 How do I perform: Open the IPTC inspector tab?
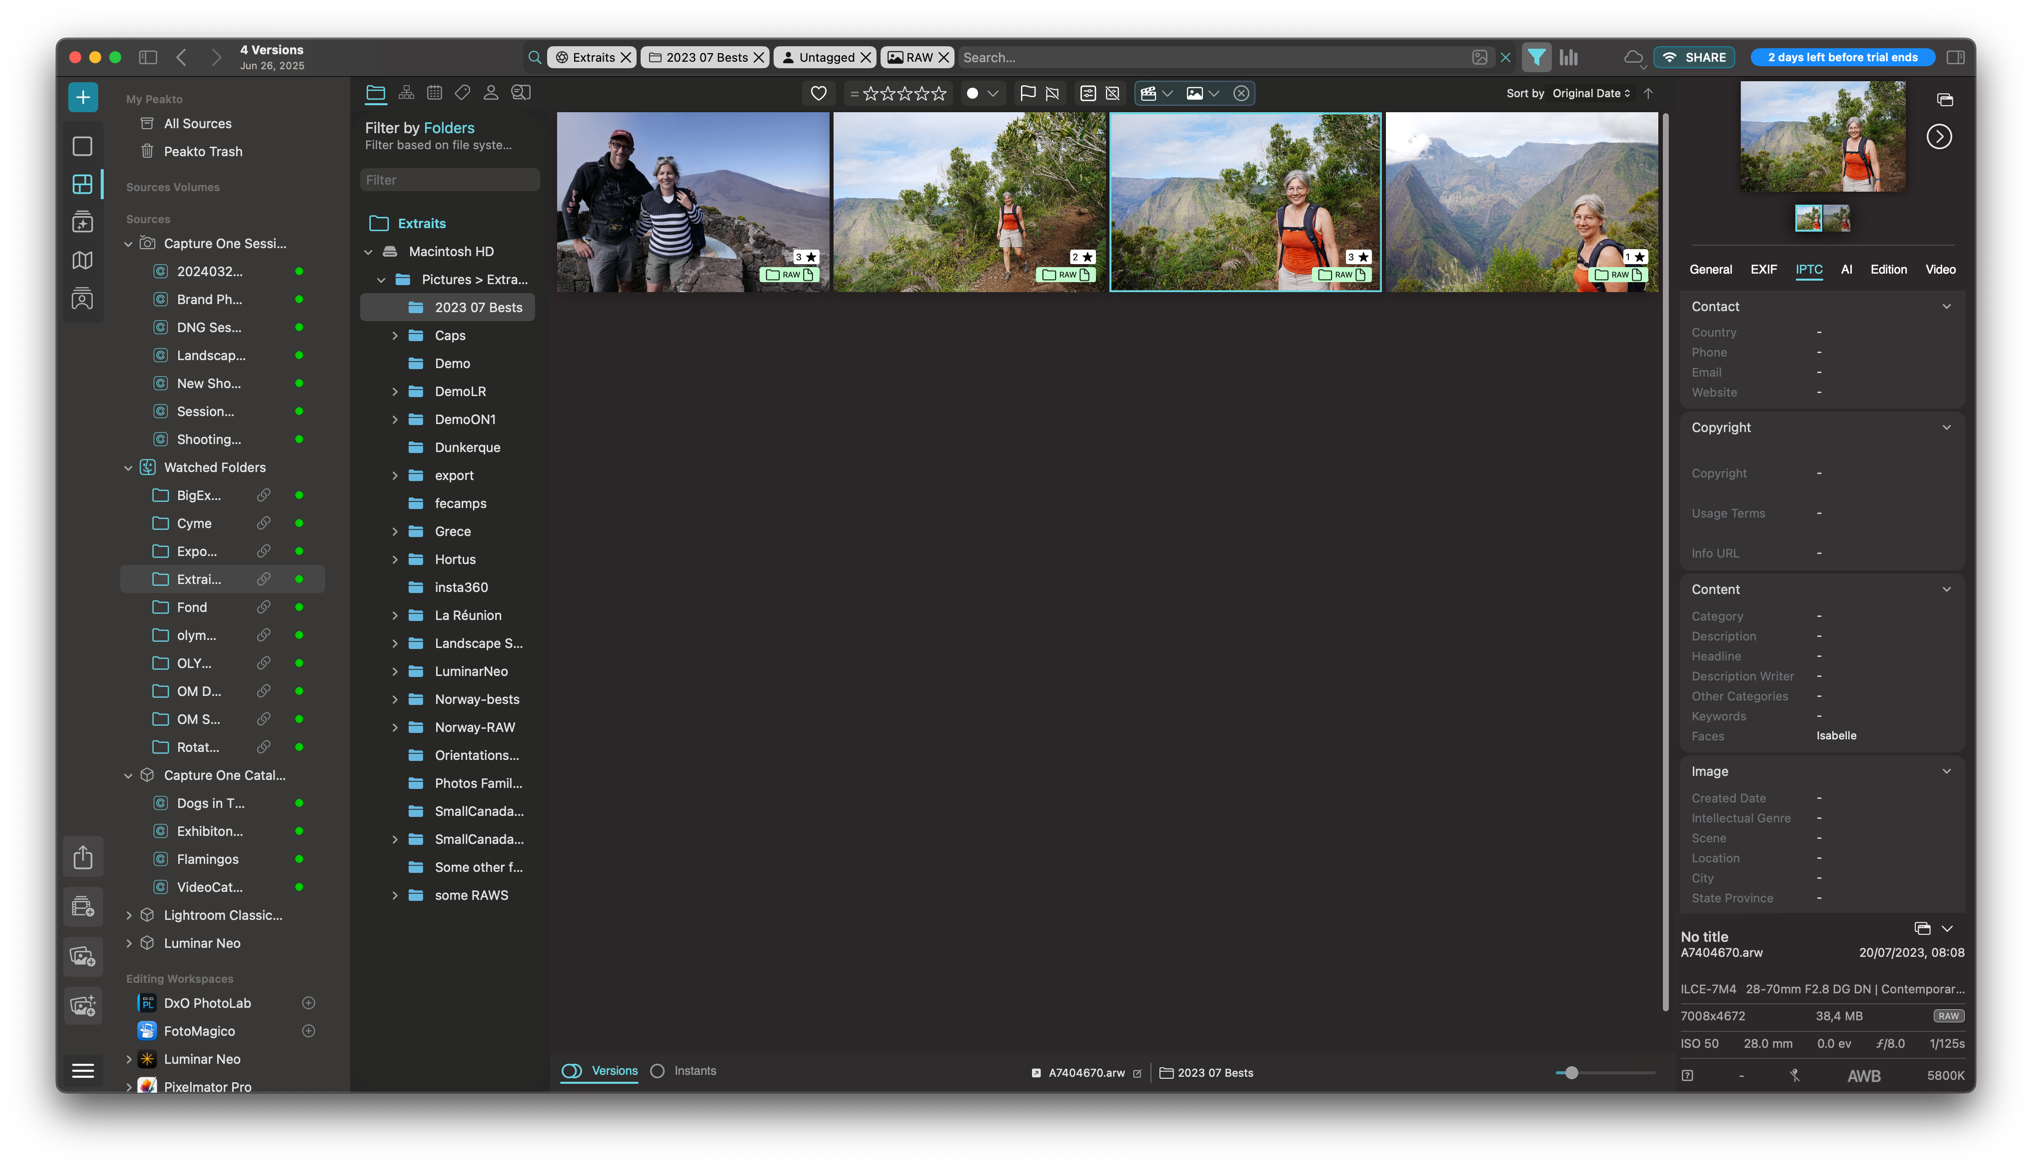(1808, 269)
